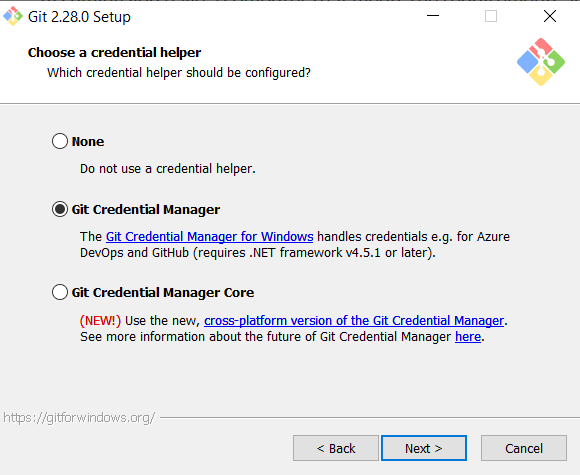Minimize the Git Setup window
580x475 pixels.
point(433,16)
